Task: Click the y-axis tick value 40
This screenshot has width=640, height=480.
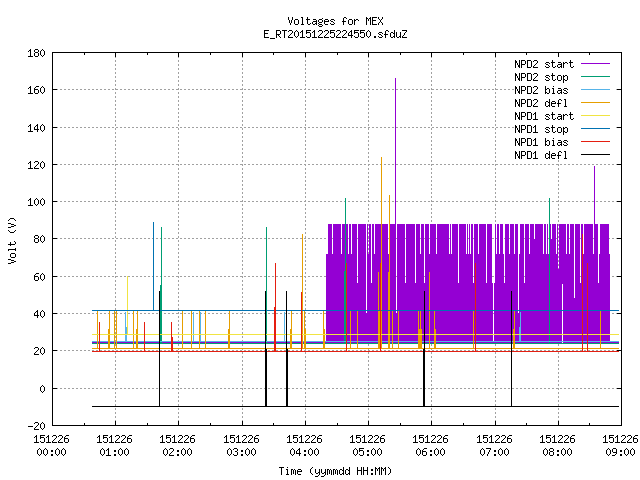Action: click(39, 314)
